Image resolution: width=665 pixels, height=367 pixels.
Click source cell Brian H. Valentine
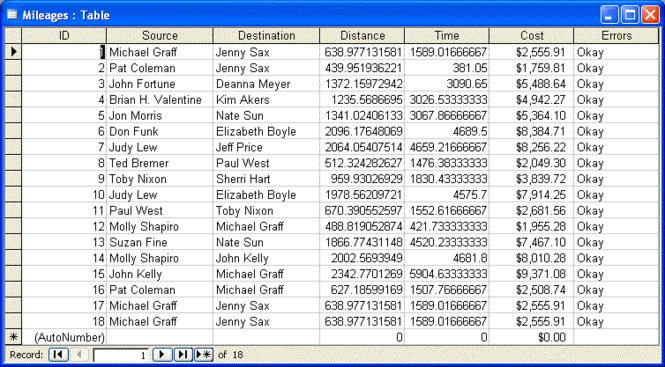pos(159,100)
